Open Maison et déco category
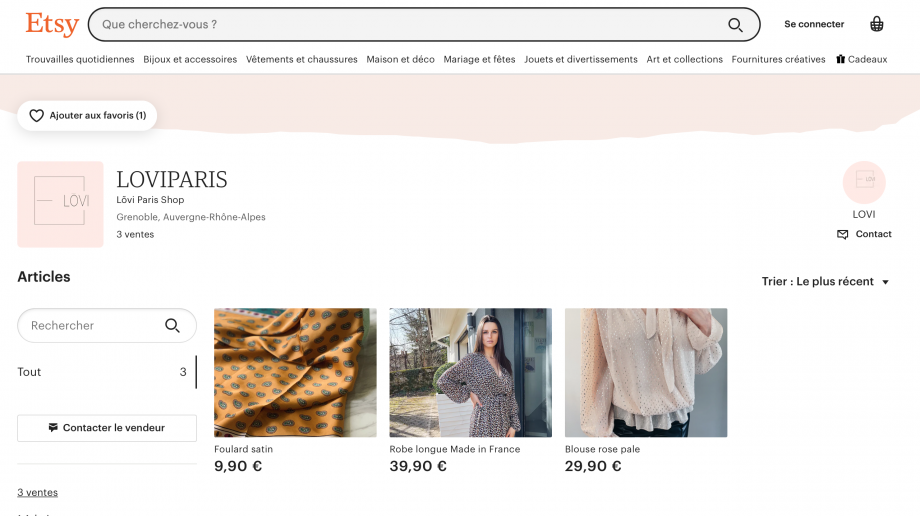920x516 pixels. click(x=400, y=59)
